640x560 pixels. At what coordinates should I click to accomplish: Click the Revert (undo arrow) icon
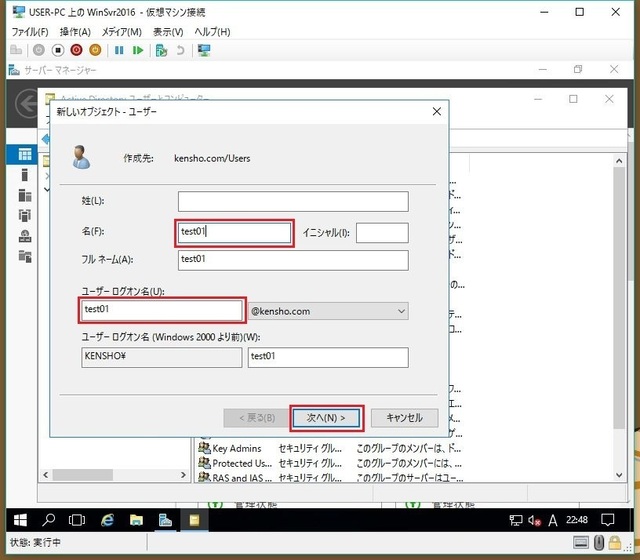(180, 49)
